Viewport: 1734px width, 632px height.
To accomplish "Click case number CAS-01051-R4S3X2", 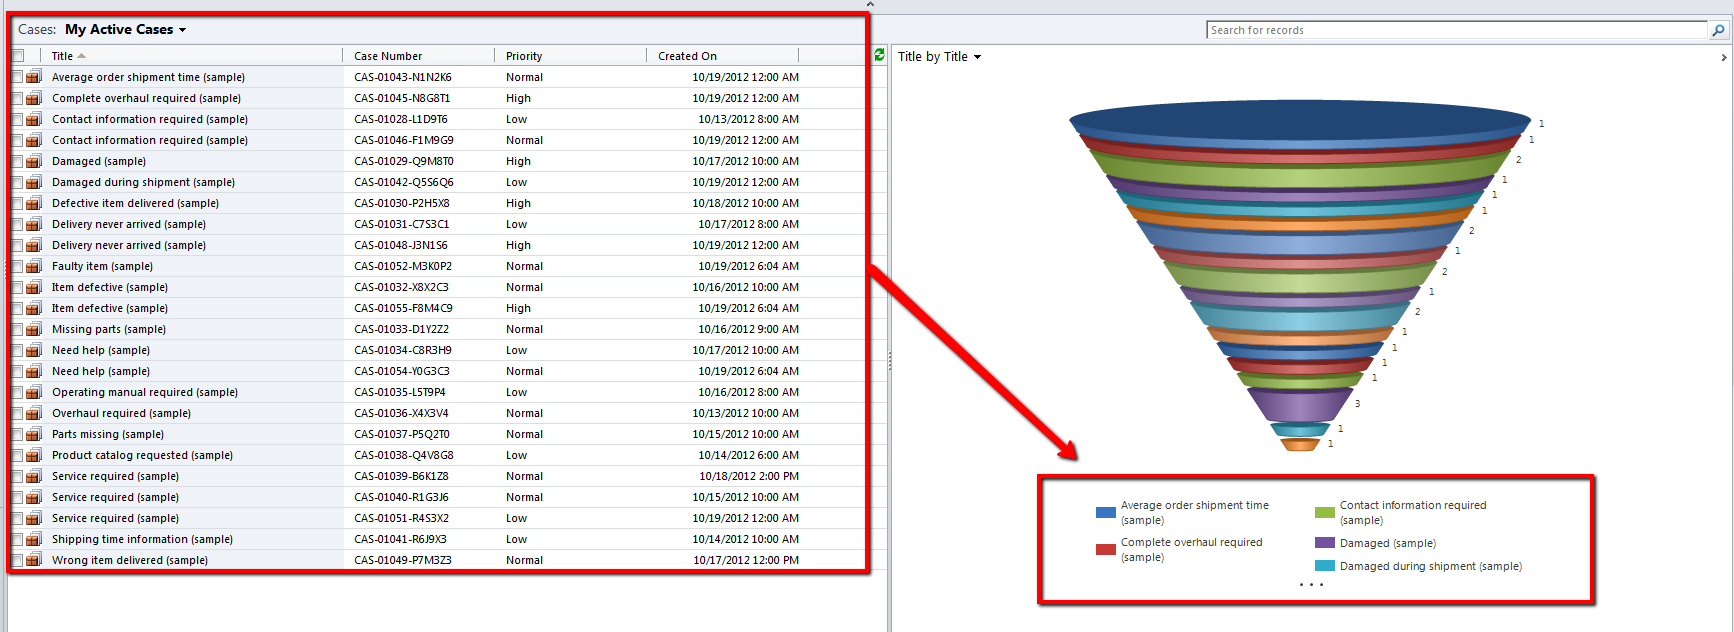I will pos(401,518).
